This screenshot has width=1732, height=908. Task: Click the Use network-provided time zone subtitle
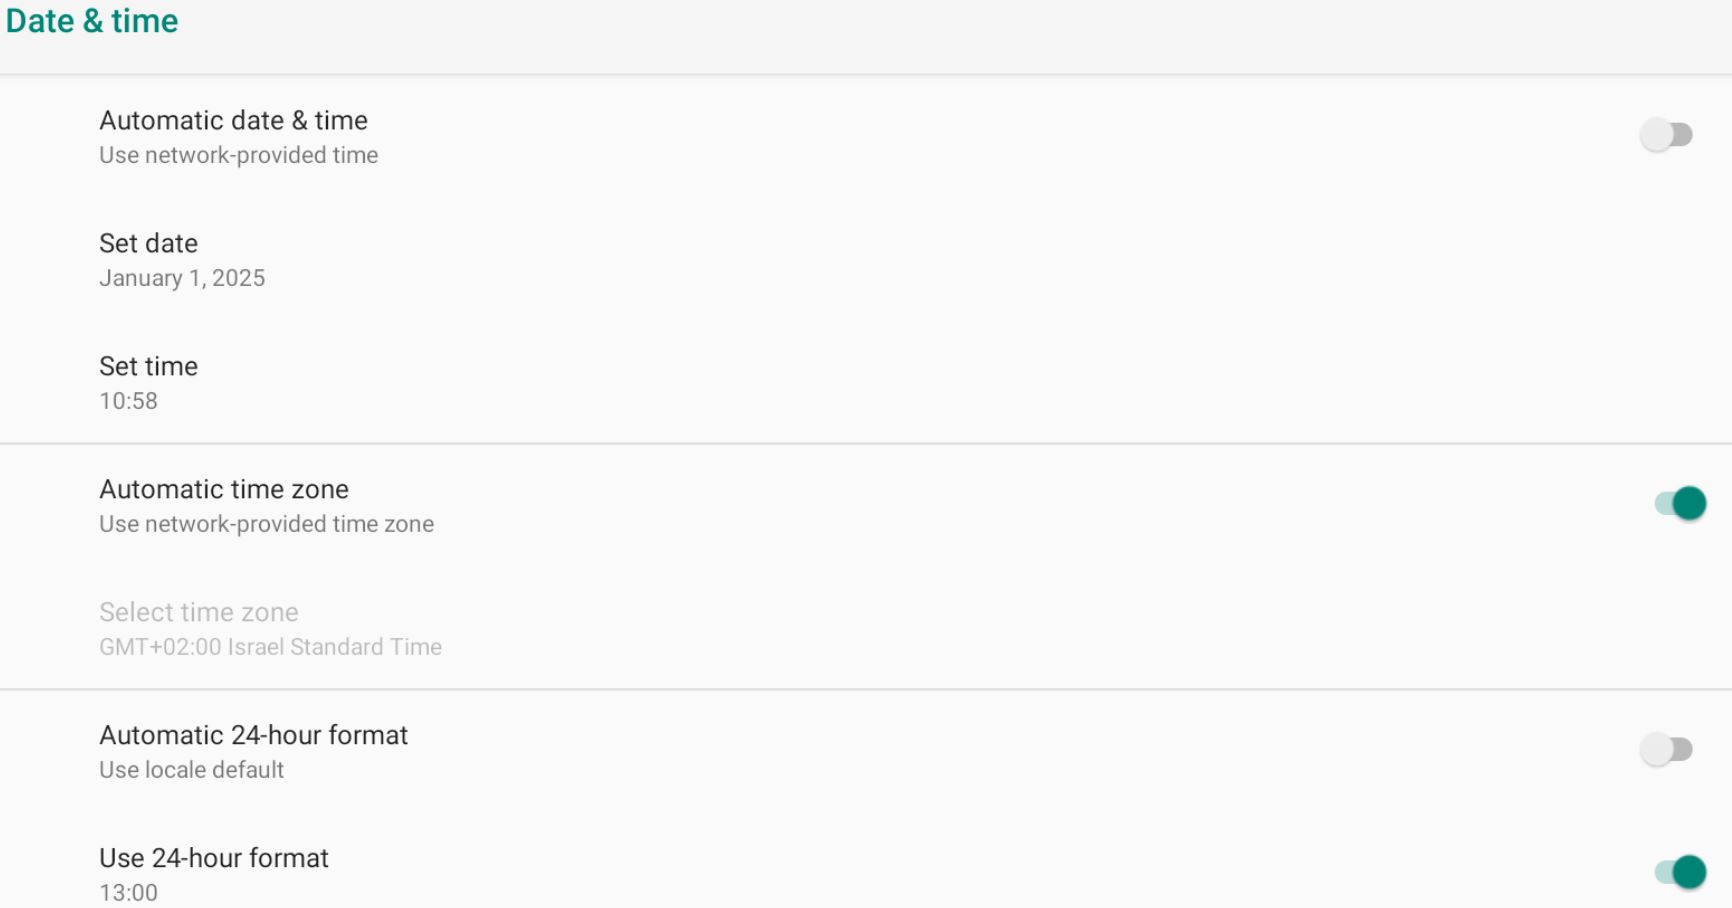coord(266,524)
